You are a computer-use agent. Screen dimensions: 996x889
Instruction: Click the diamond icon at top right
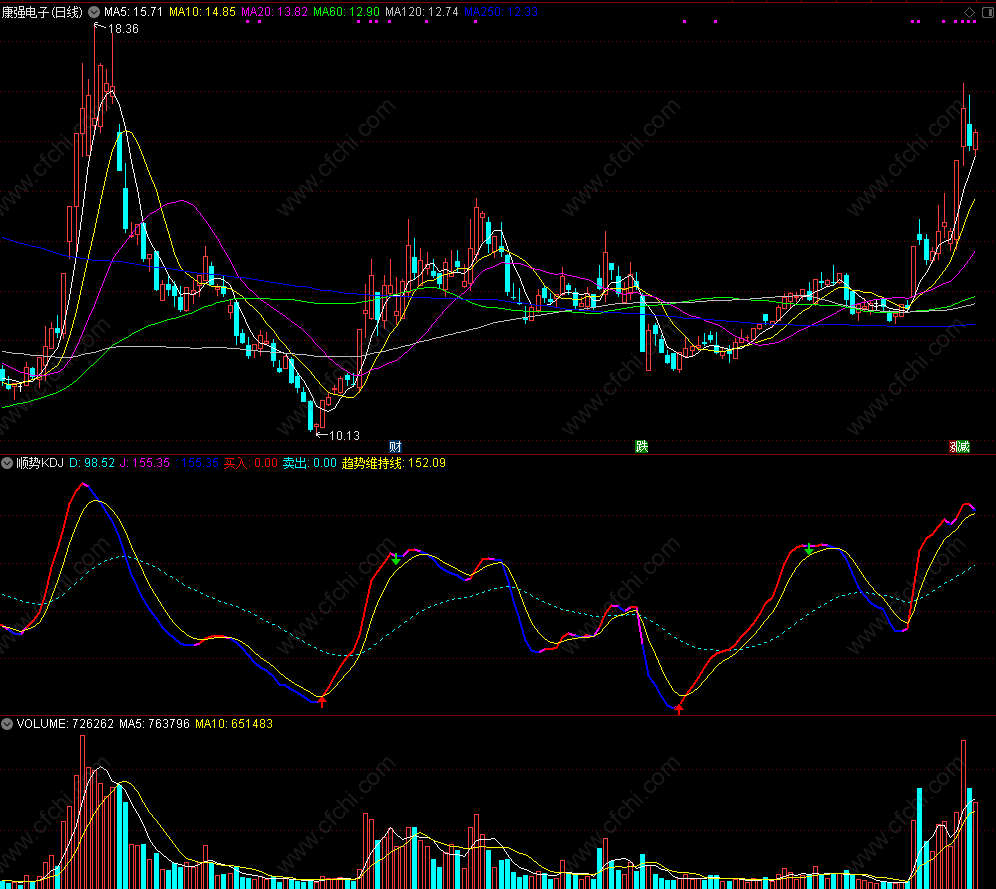tap(969, 12)
